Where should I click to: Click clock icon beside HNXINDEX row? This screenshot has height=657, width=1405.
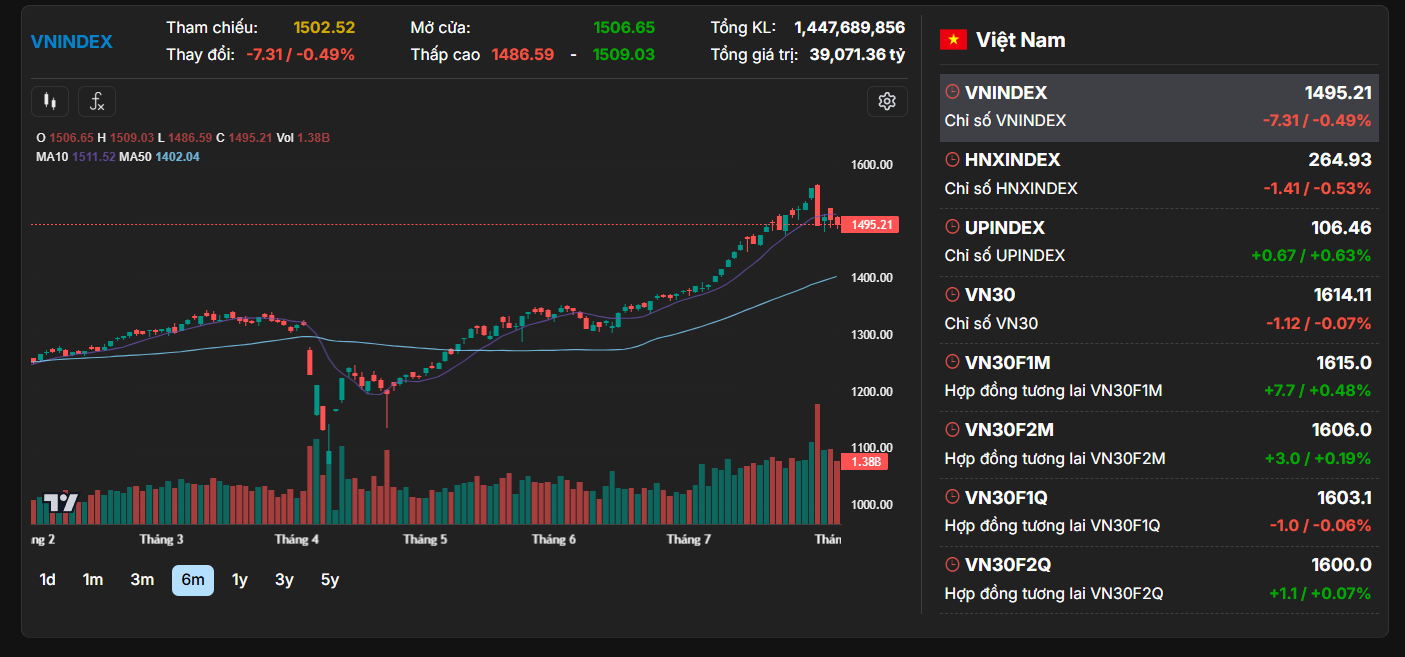[952, 160]
